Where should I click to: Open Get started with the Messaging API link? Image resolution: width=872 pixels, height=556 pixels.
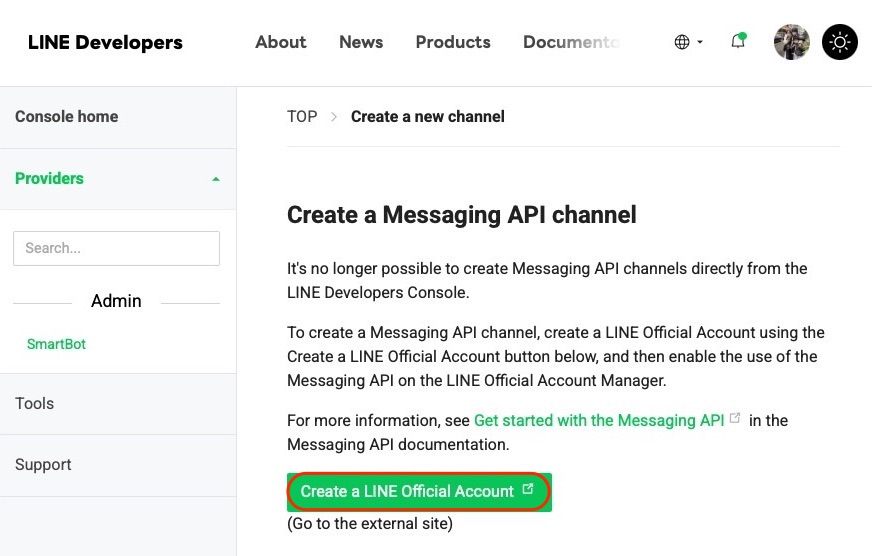[599, 420]
